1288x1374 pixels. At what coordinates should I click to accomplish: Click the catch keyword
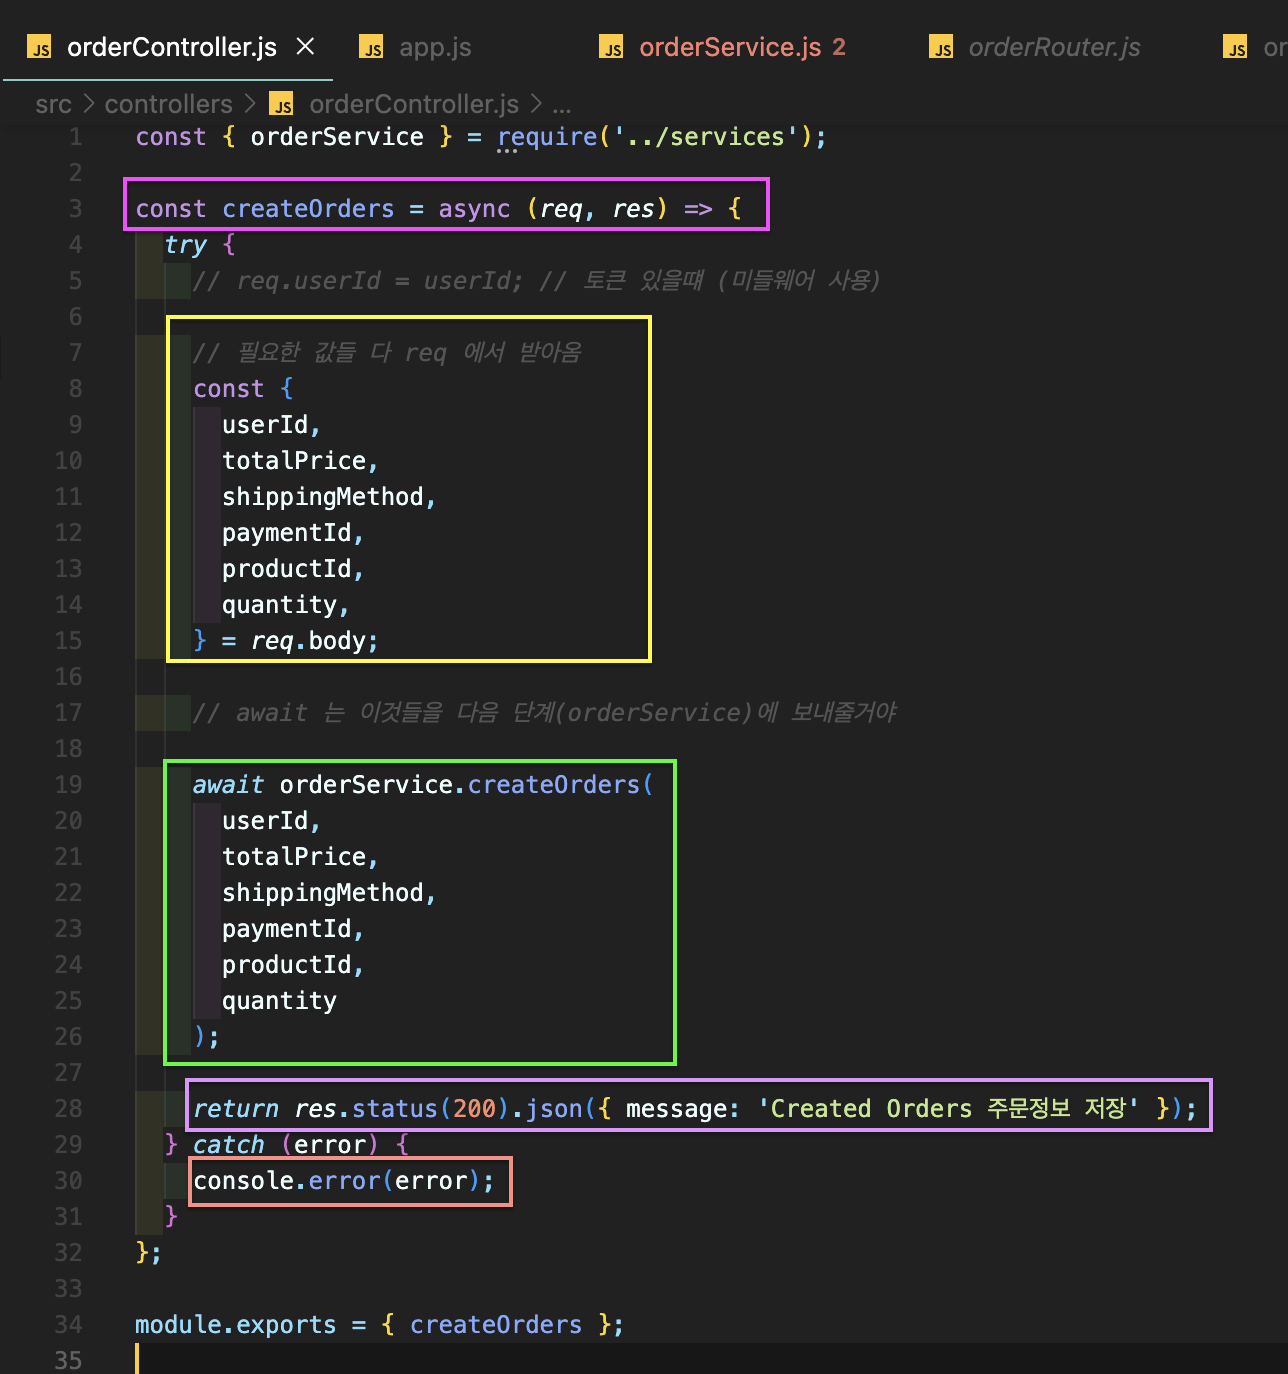(x=229, y=1145)
